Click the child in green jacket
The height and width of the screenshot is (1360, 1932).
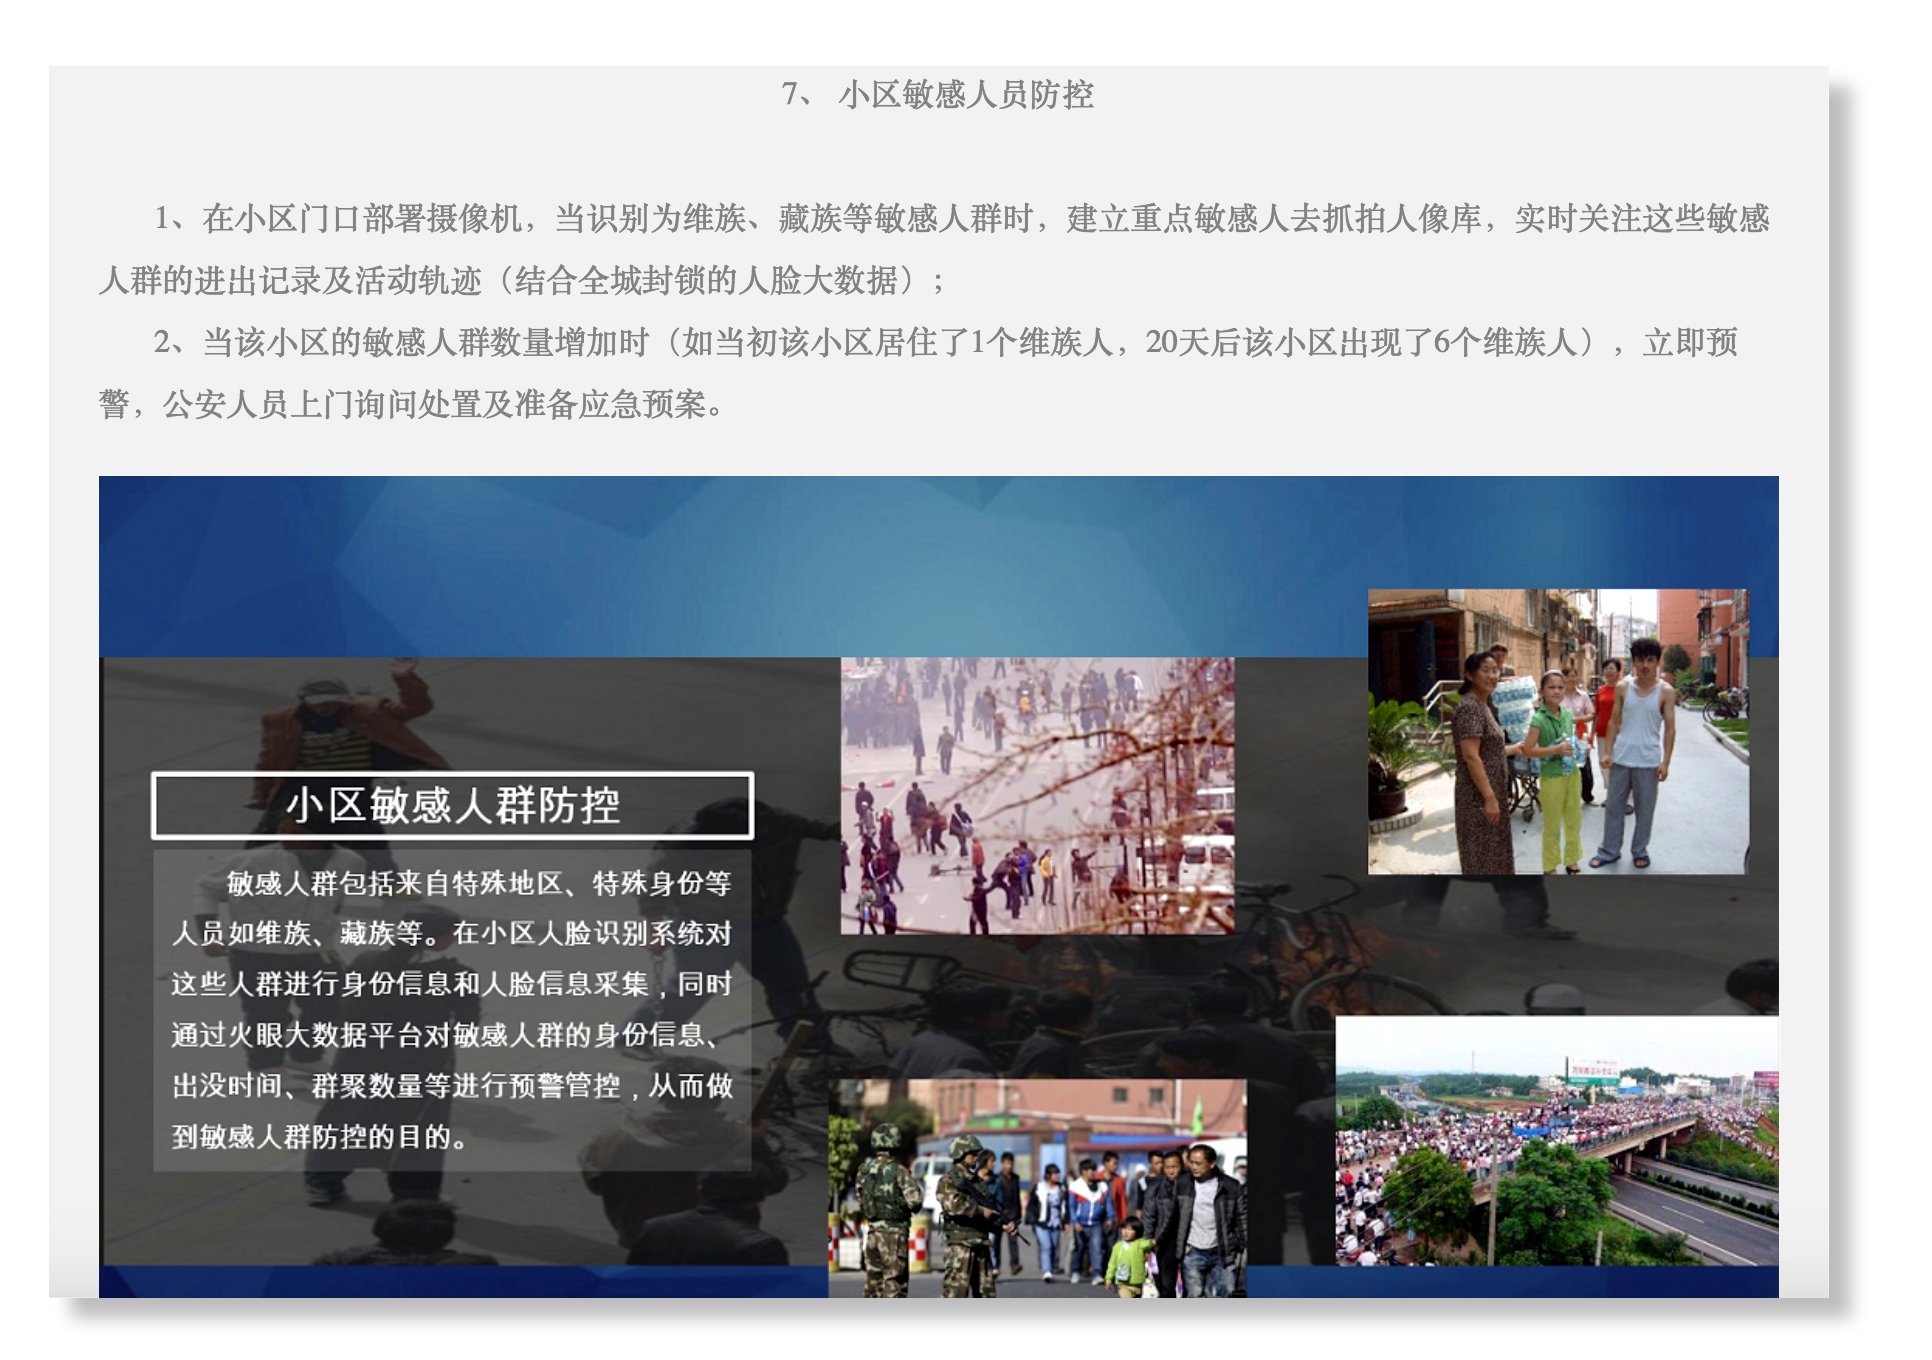[1127, 1255]
